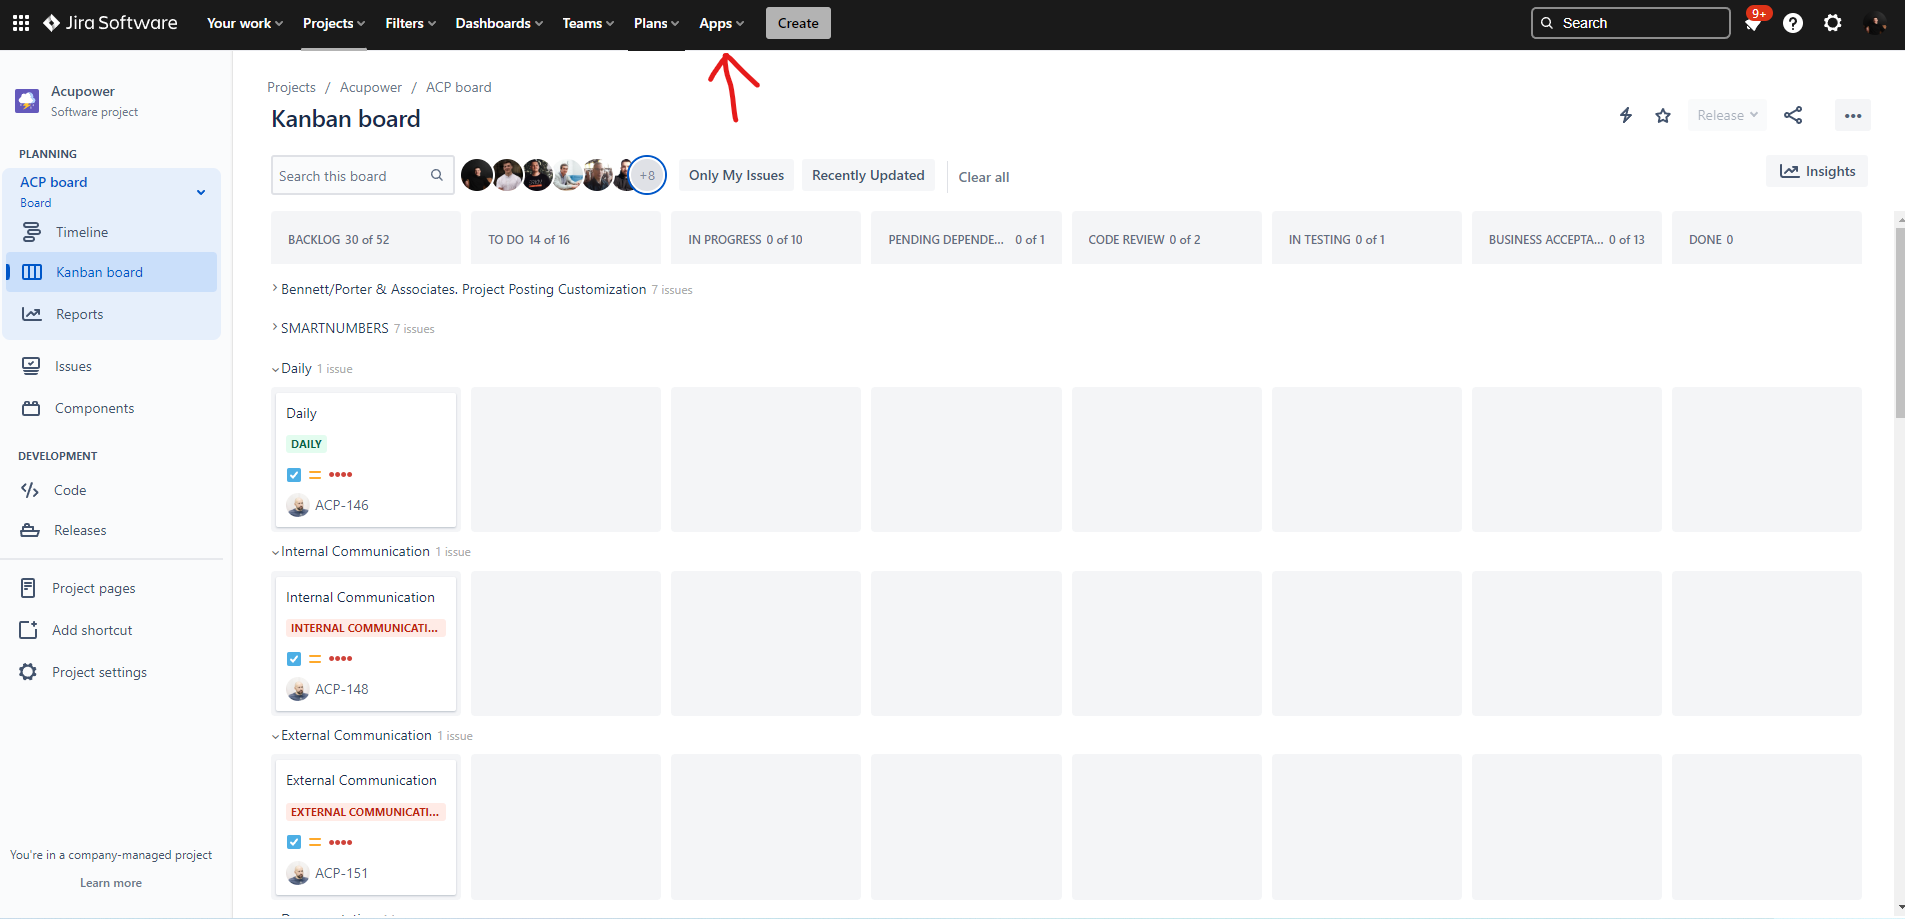Viewport: 1905px width, 919px height.
Task: Open the app switcher grid icon
Action: pos(21,23)
